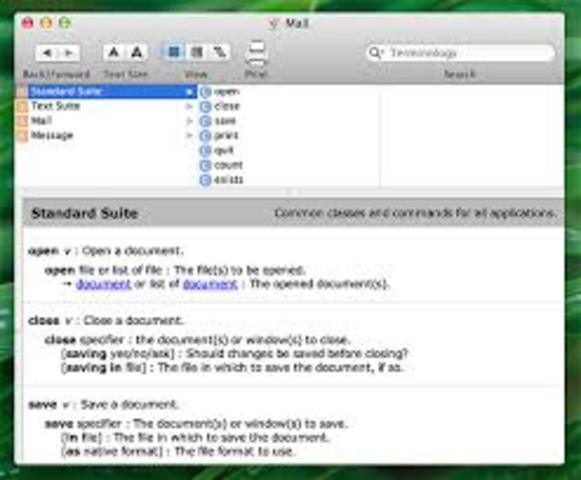581x480 pixels.
Task: Click the Mail suite icon
Action: click(x=22, y=121)
